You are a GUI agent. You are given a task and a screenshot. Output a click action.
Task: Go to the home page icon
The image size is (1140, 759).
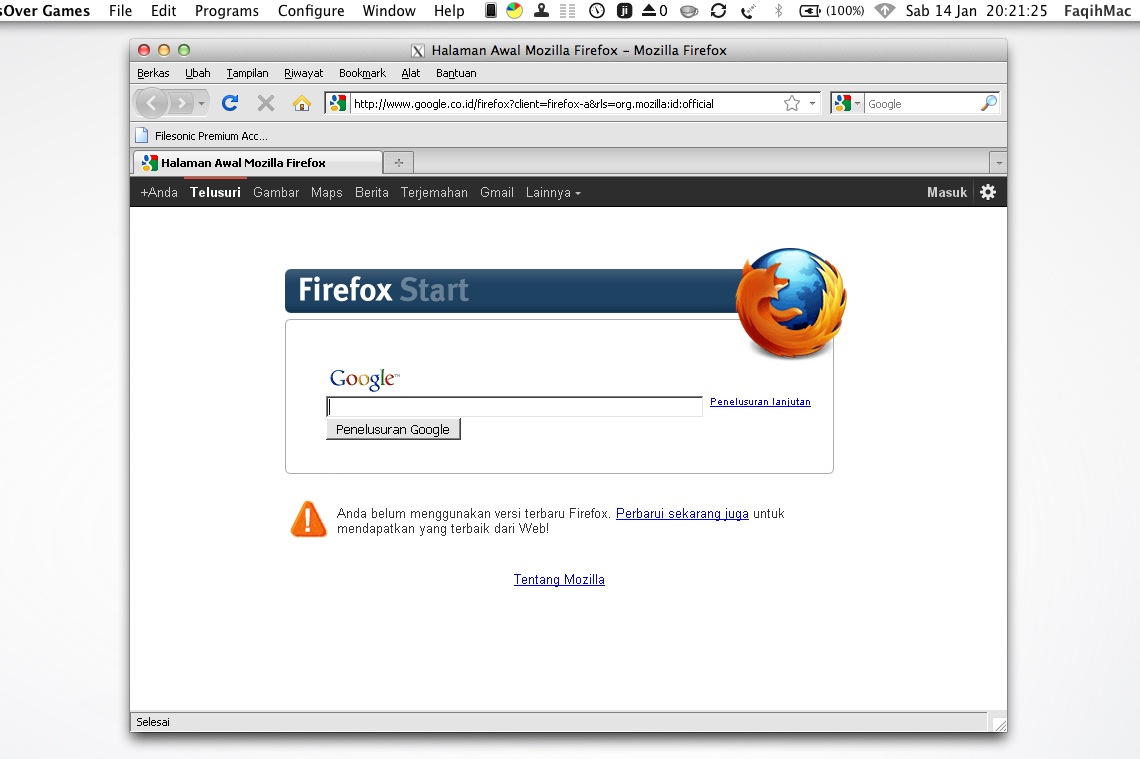[x=302, y=103]
